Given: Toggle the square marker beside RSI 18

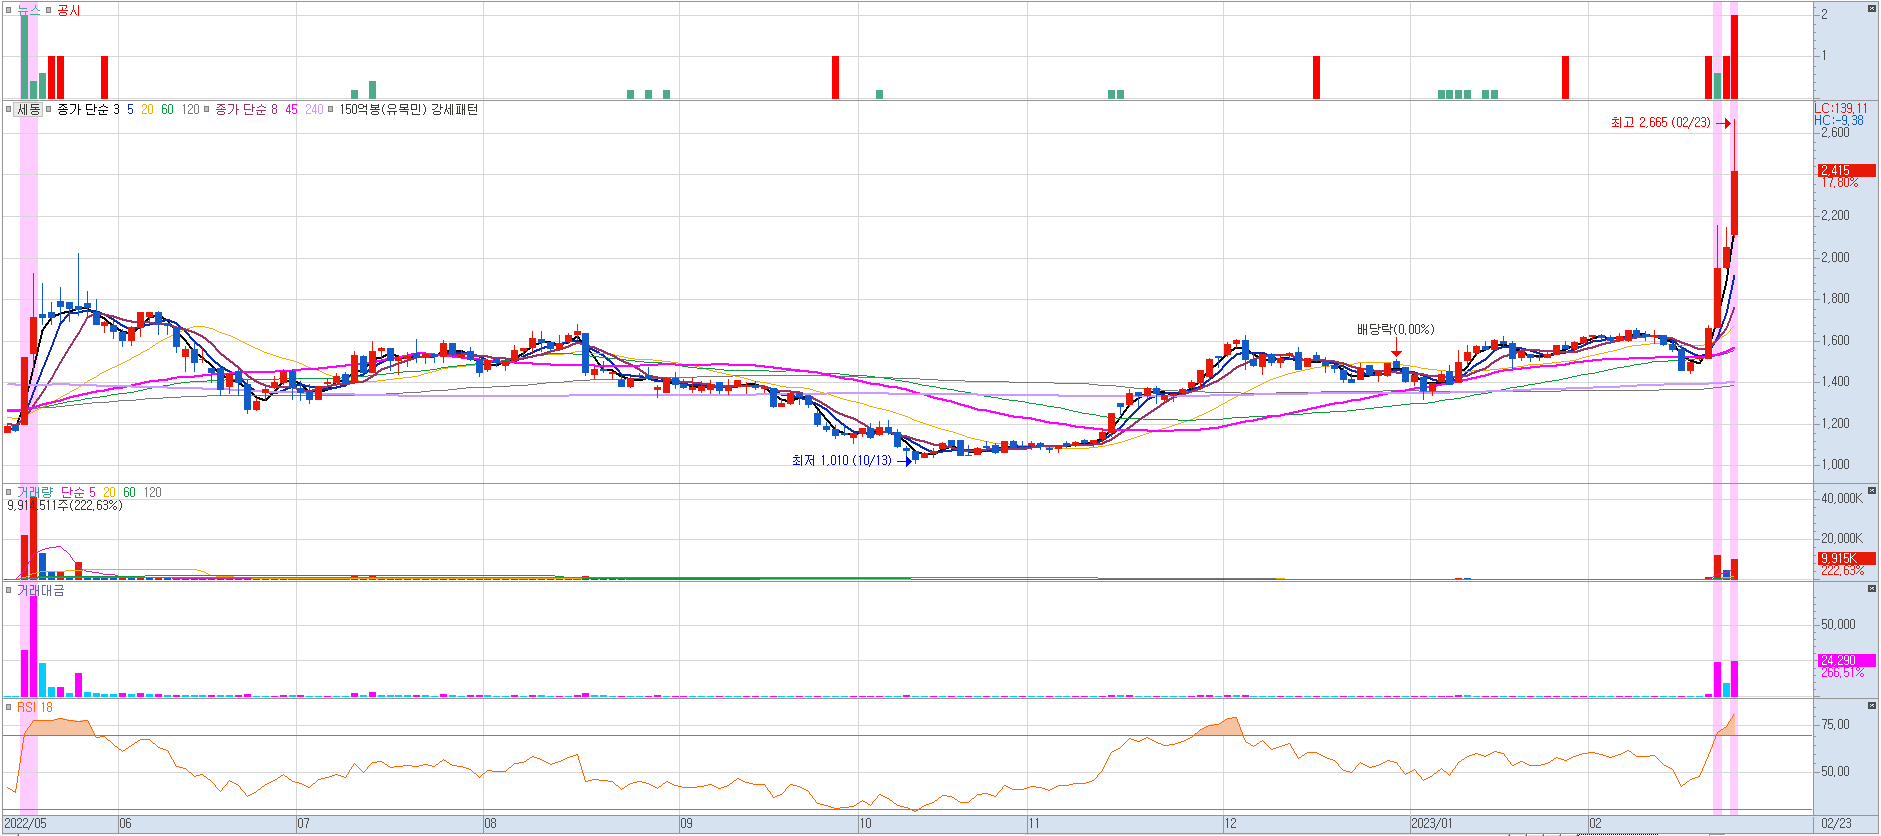Looking at the screenshot, I should 8,707.
